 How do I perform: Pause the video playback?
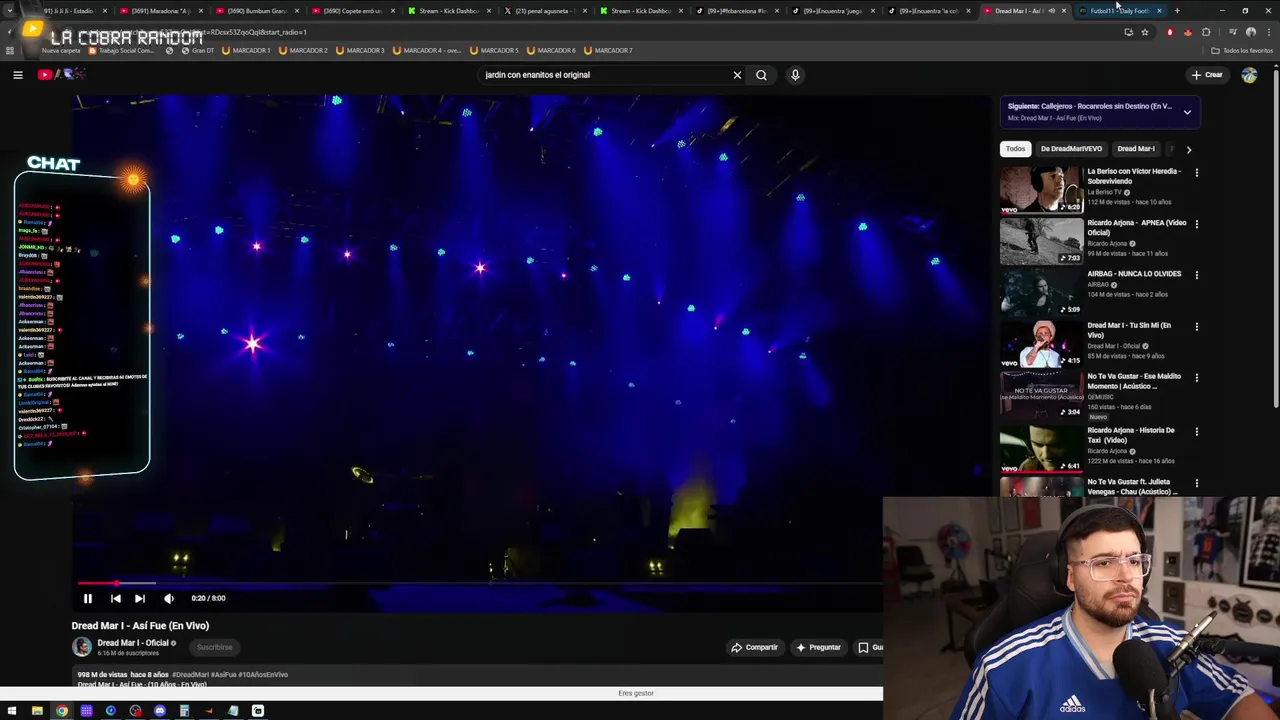tap(88, 598)
